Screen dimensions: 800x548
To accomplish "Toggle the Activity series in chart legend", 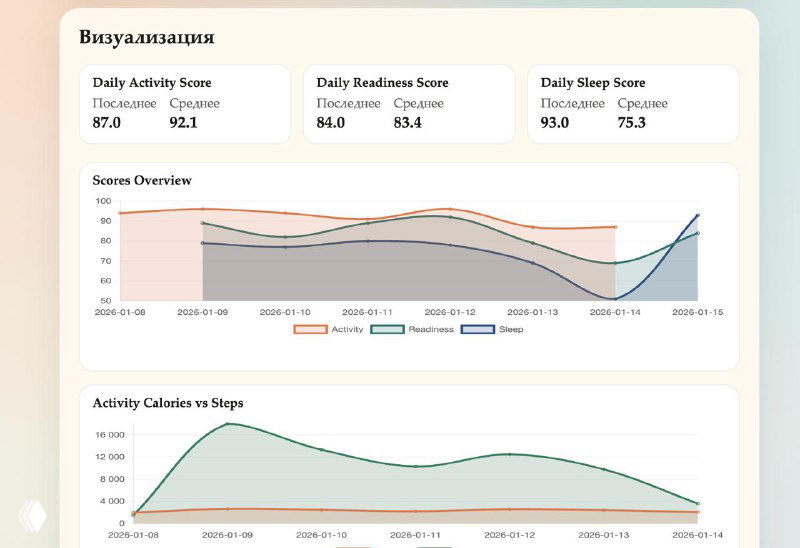I will (347, 329).
